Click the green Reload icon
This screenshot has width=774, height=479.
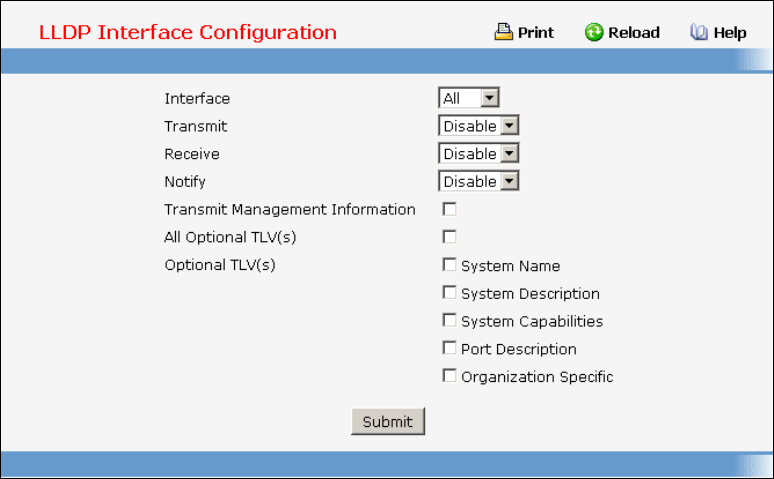[594, 33]
